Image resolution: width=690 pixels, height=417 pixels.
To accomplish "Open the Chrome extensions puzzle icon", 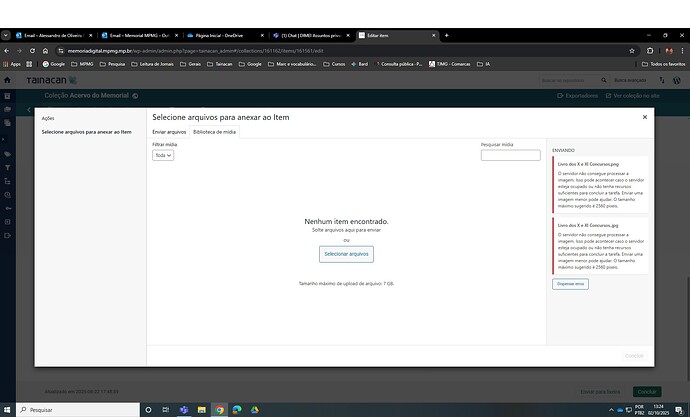I will pos(650,51).
